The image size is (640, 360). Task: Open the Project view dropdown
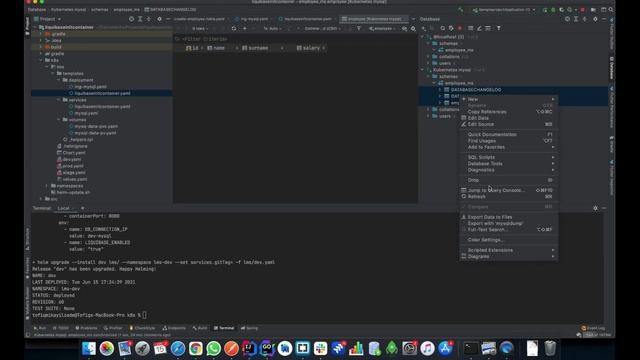[x=47, y=19]
